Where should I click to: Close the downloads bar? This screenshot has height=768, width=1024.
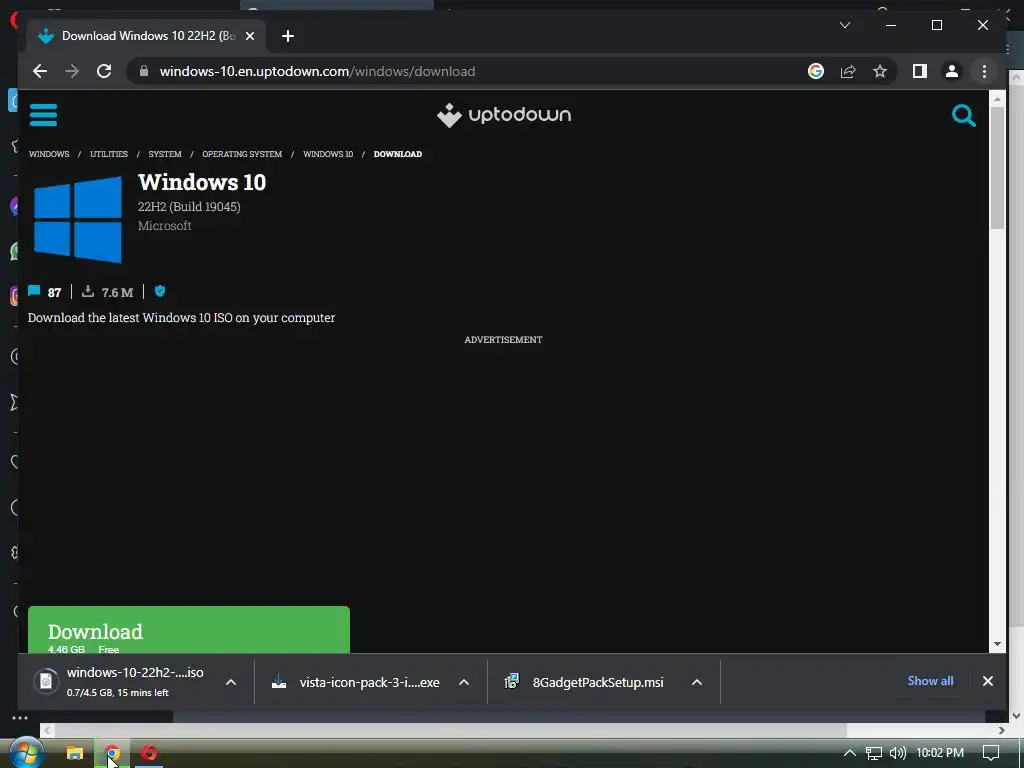(987, 681)
